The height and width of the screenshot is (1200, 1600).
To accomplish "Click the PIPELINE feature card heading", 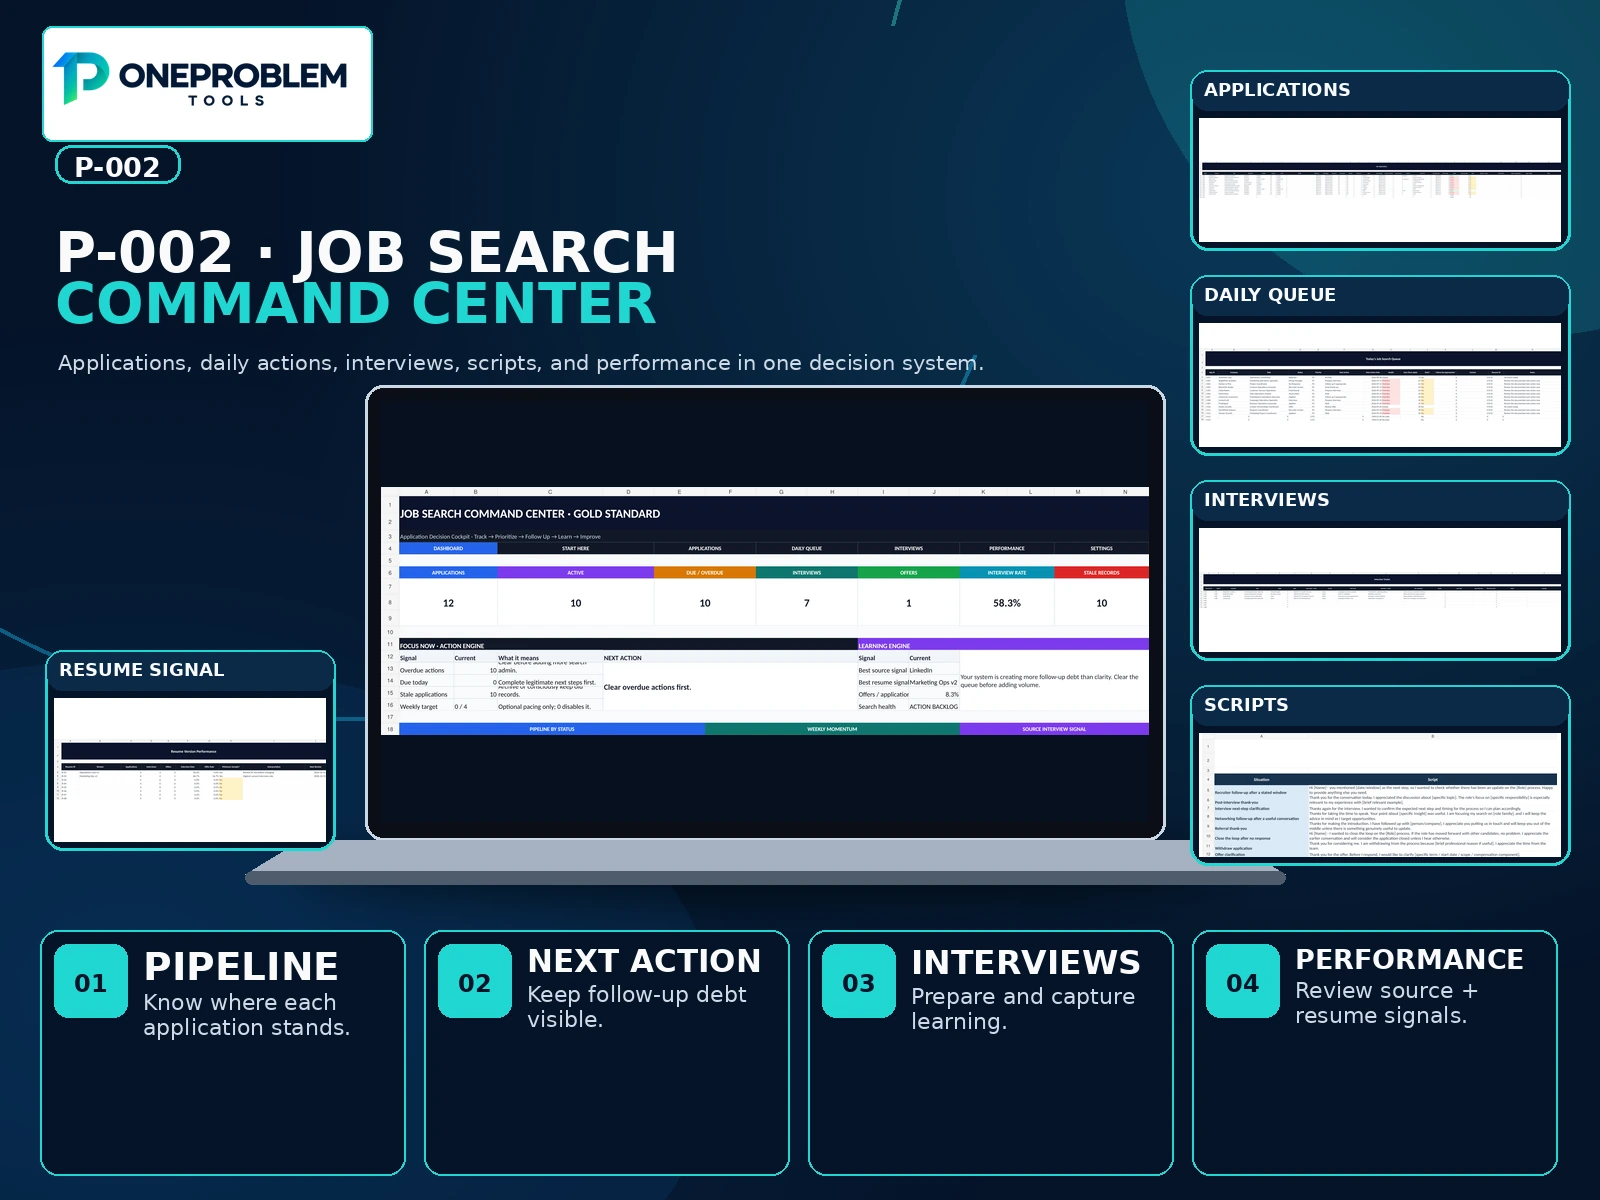I will pos(241,967).
